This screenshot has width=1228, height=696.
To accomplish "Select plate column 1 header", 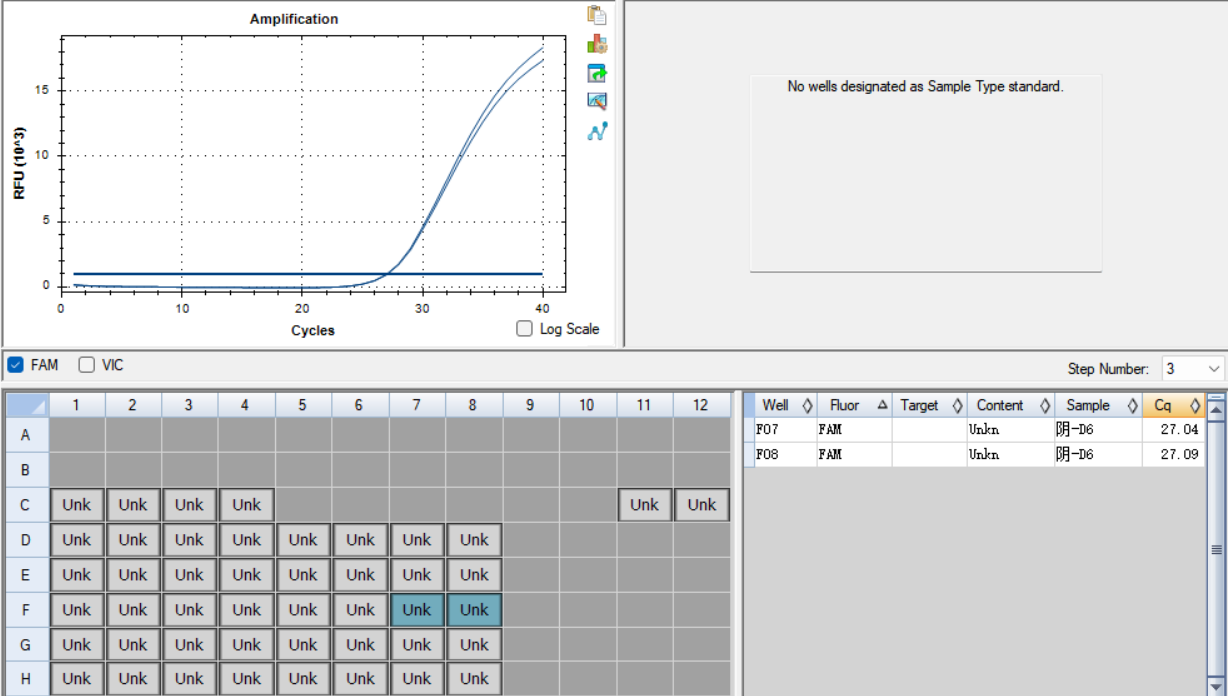I will [x=76, y=405].
